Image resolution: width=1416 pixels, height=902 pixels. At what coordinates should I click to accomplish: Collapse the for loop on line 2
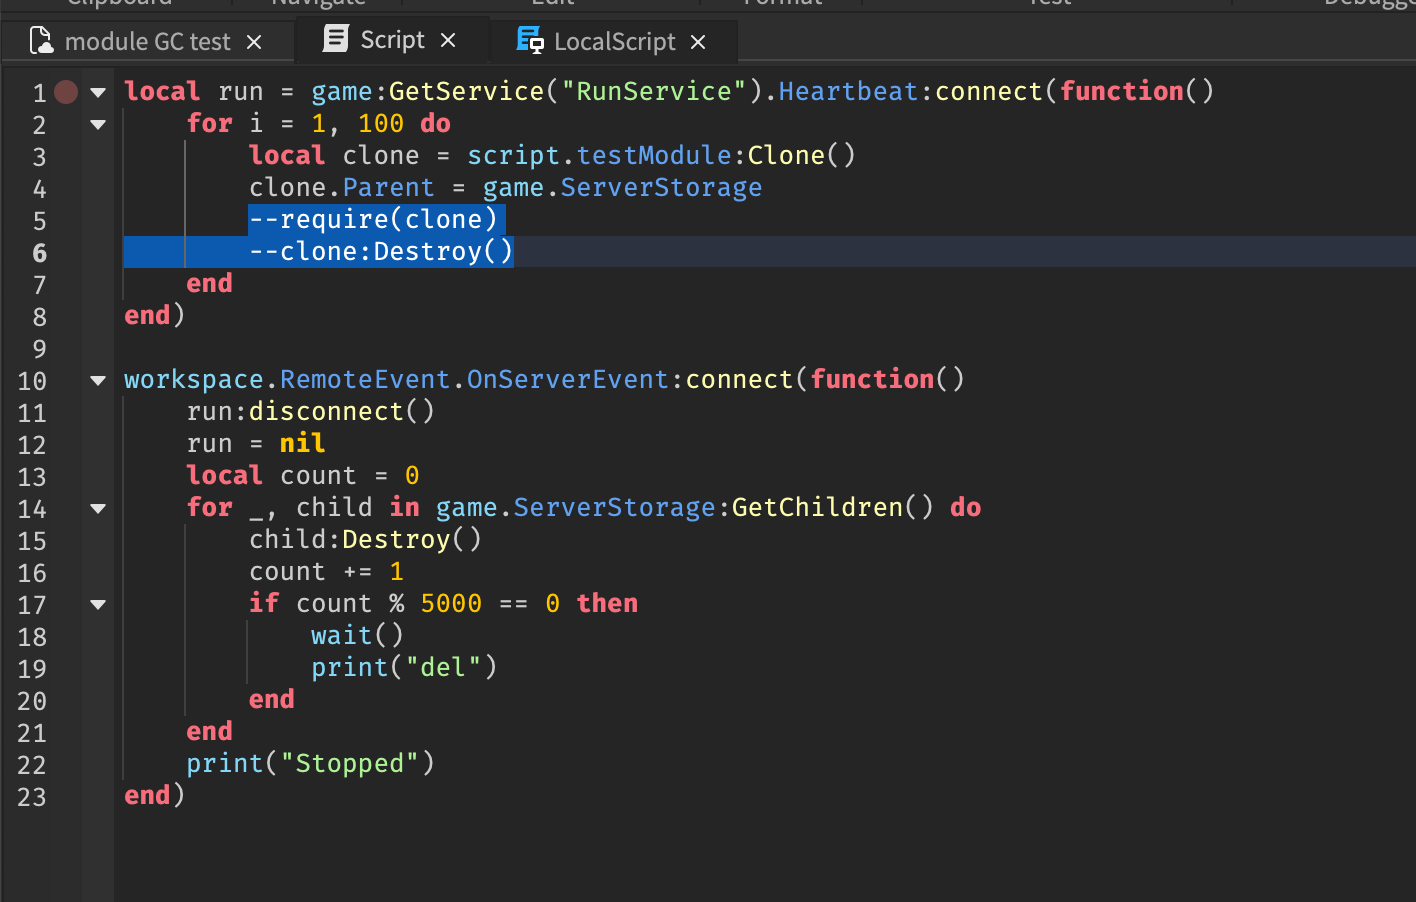coord(97,124)
